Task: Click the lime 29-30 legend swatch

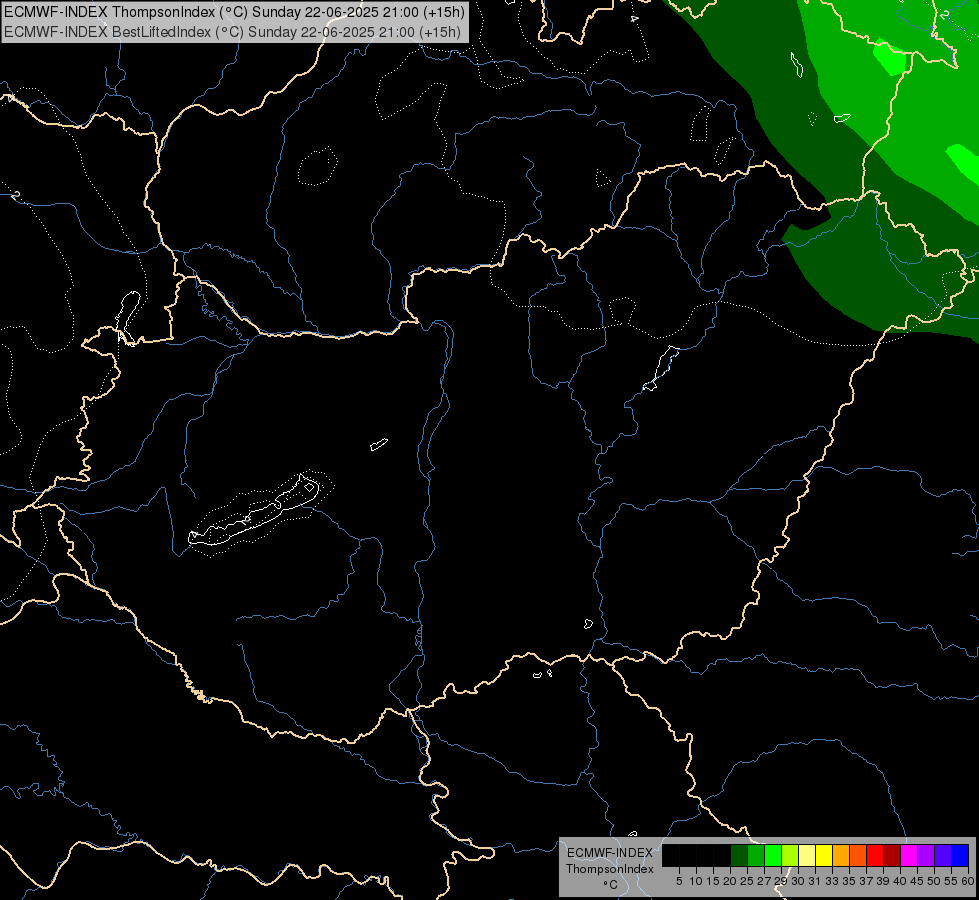Action: pos(790,856)
